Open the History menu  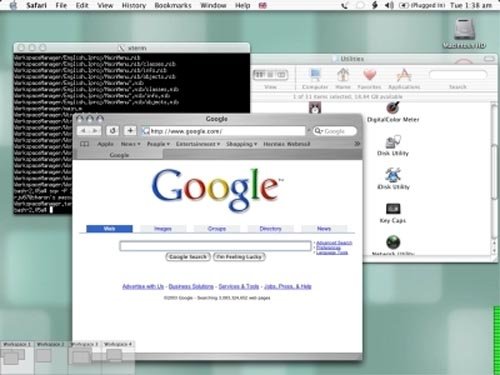click(x=134, y=5)
